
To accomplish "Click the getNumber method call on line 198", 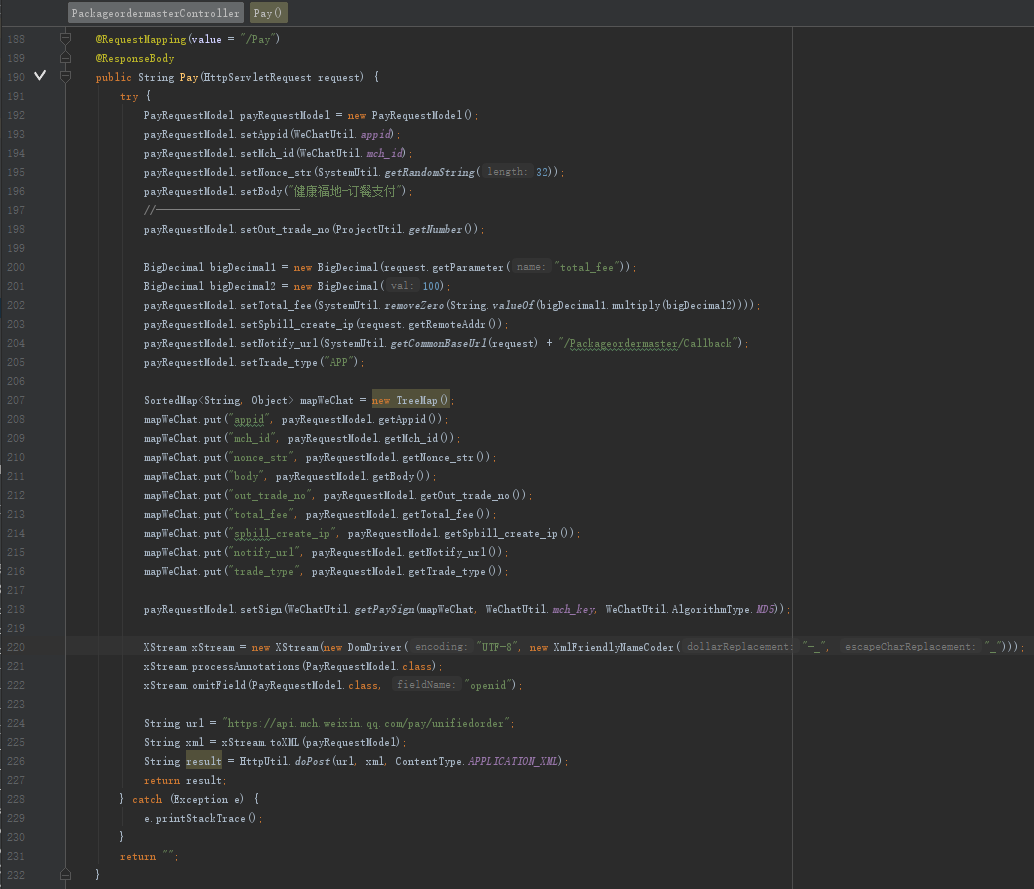I will pos(435,230).
